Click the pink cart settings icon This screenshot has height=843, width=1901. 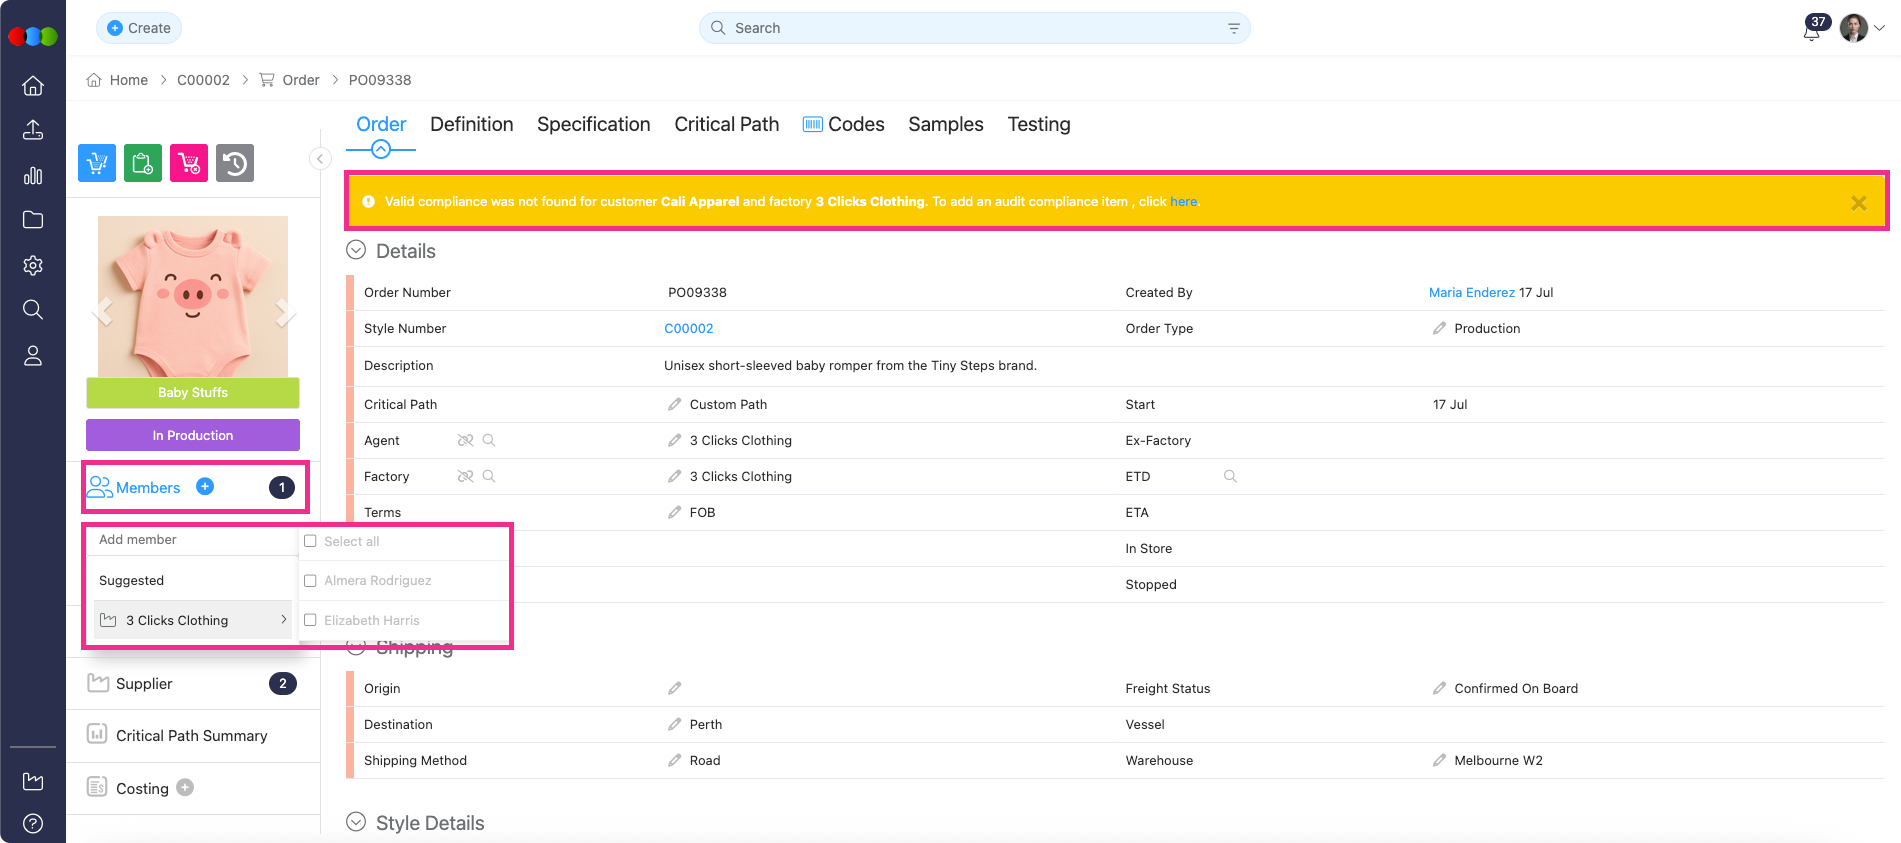[189, 163]
